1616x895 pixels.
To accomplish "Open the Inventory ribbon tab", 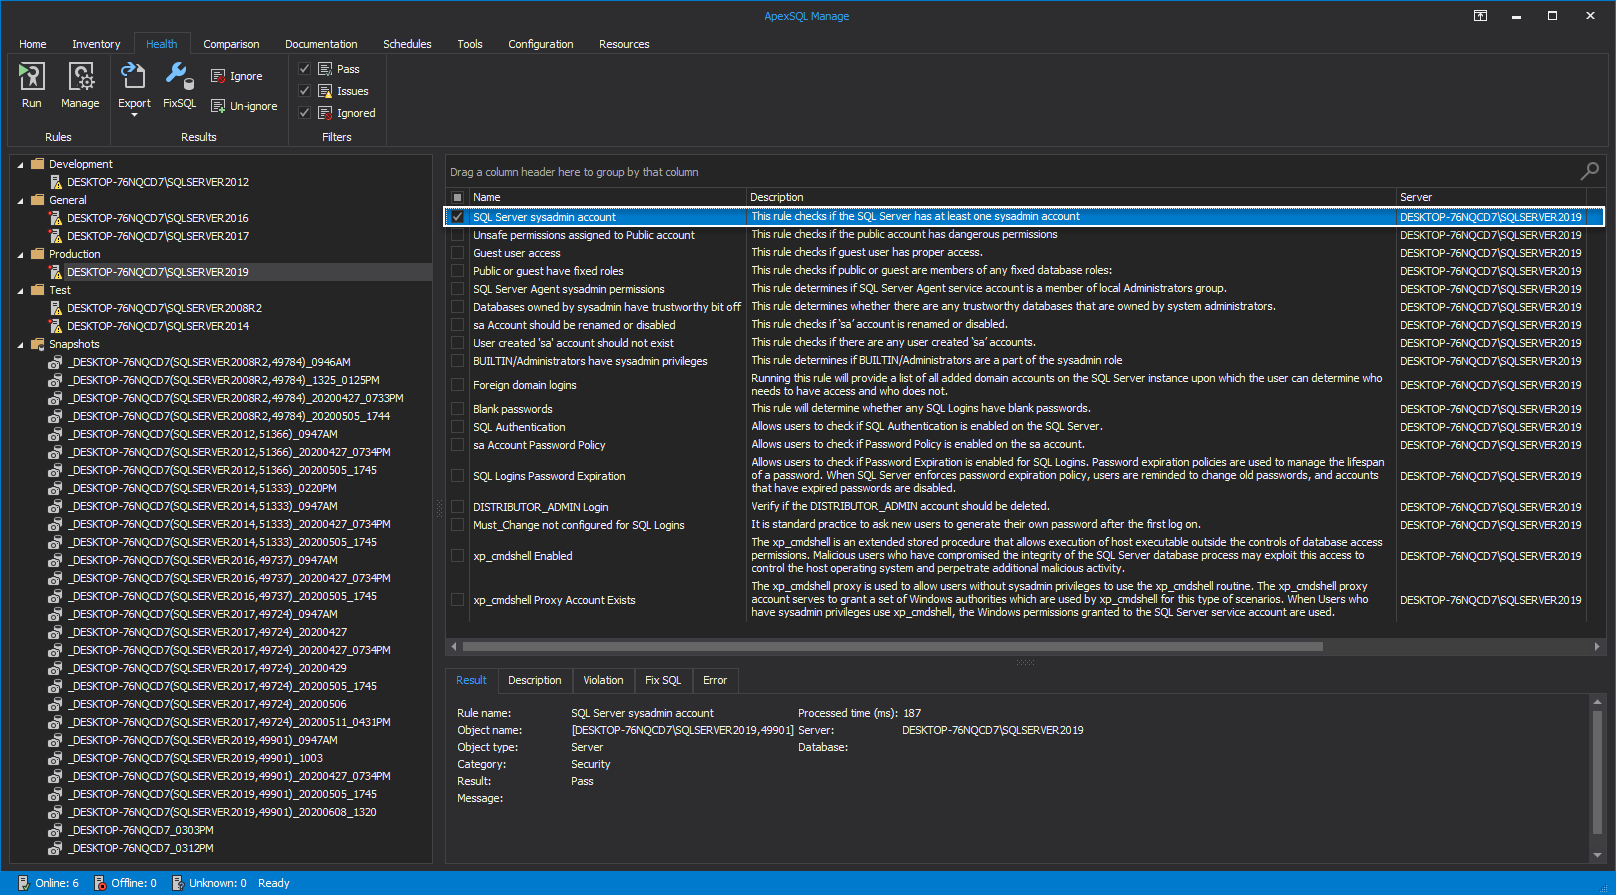I will click(96, 44).
